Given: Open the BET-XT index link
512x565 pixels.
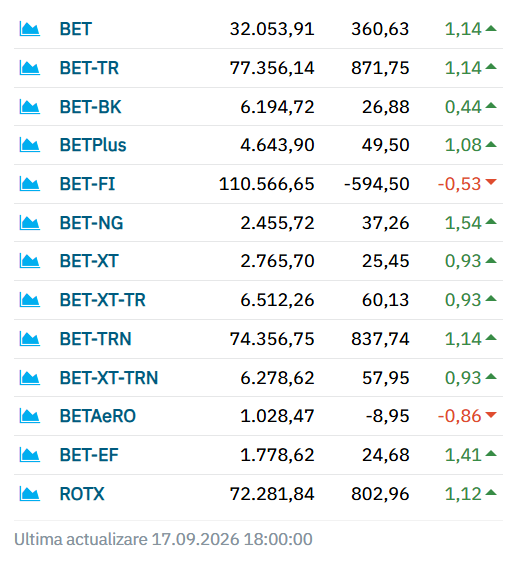Looking at the screenshot, I should (x=89, y=261).
